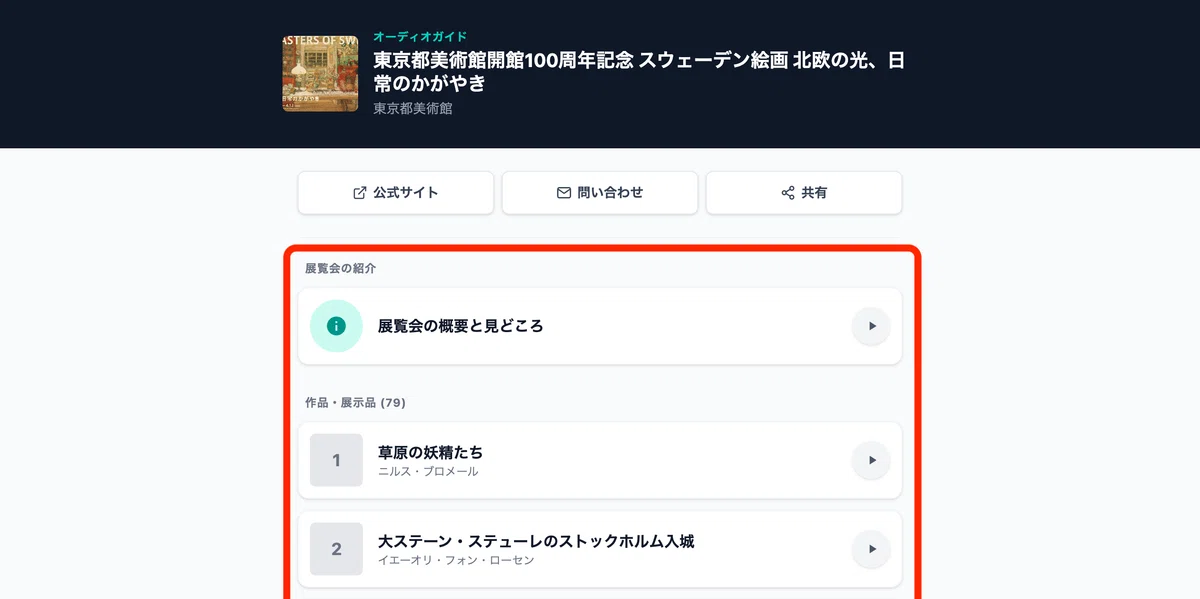Click artist name ニルス・ブロメール
1200x599 pixels.
(x=428, y=472)
